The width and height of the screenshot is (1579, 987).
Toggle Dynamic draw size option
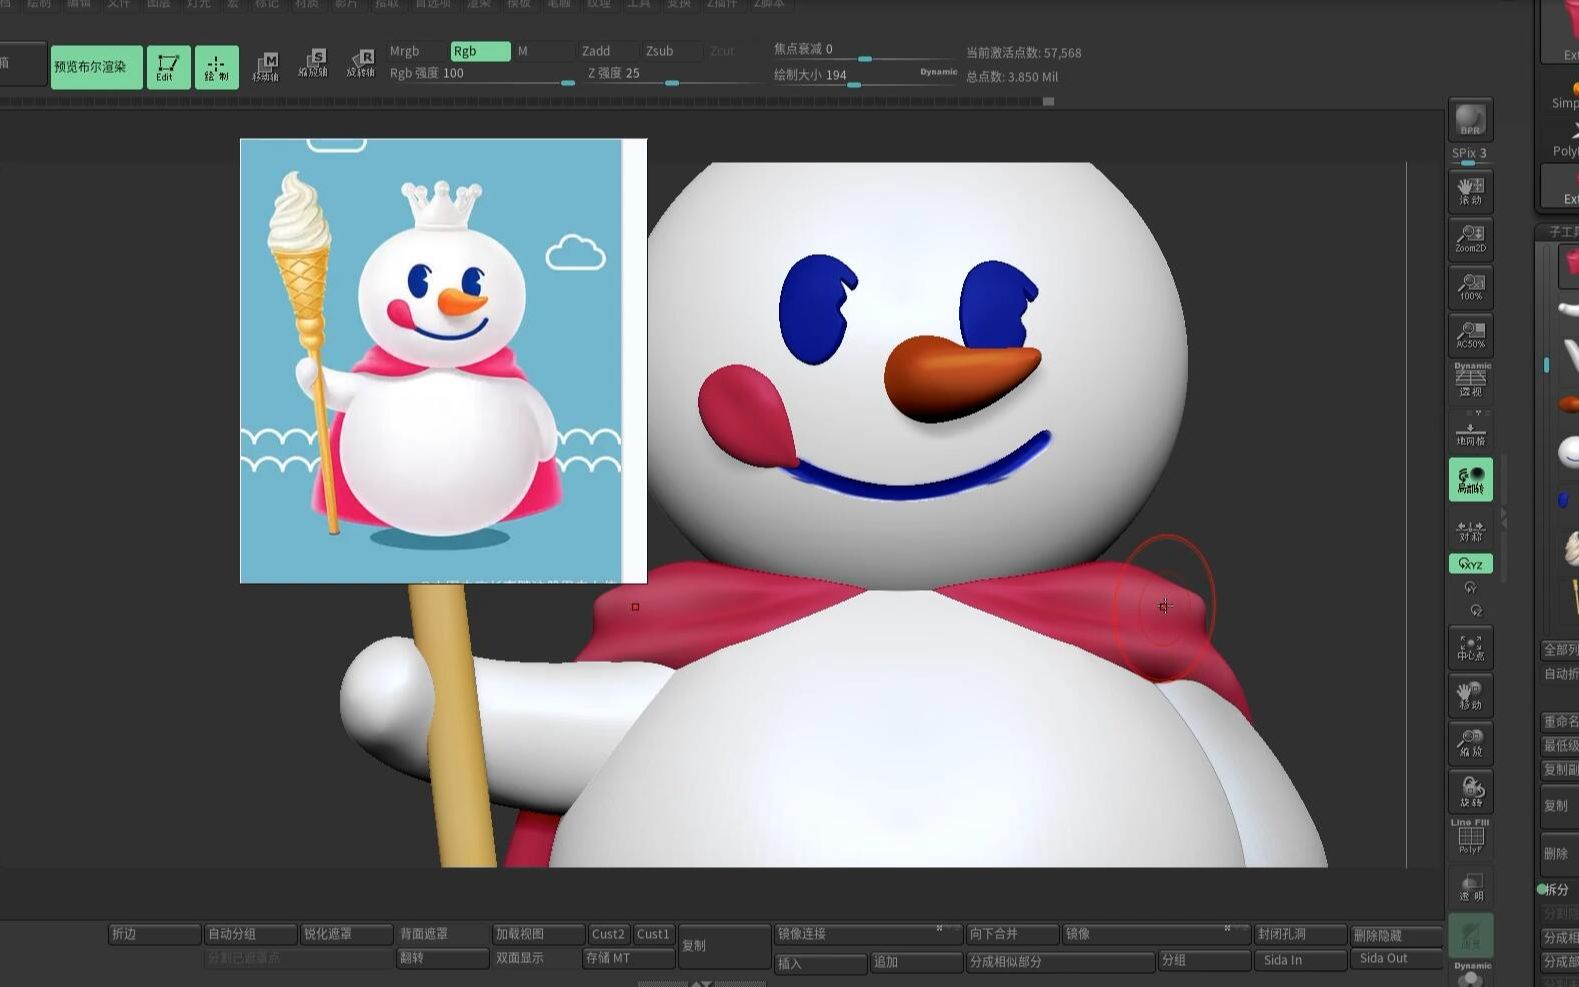click(938, 72)
